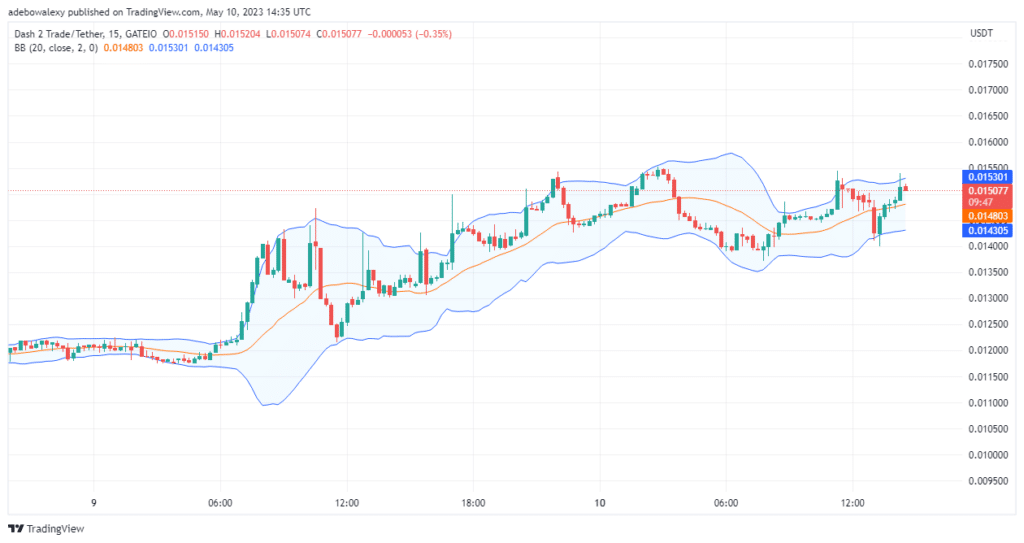Click the 0.012000 price axis label
This screenshot has width=1024, height=543.
tap(988, 351)
